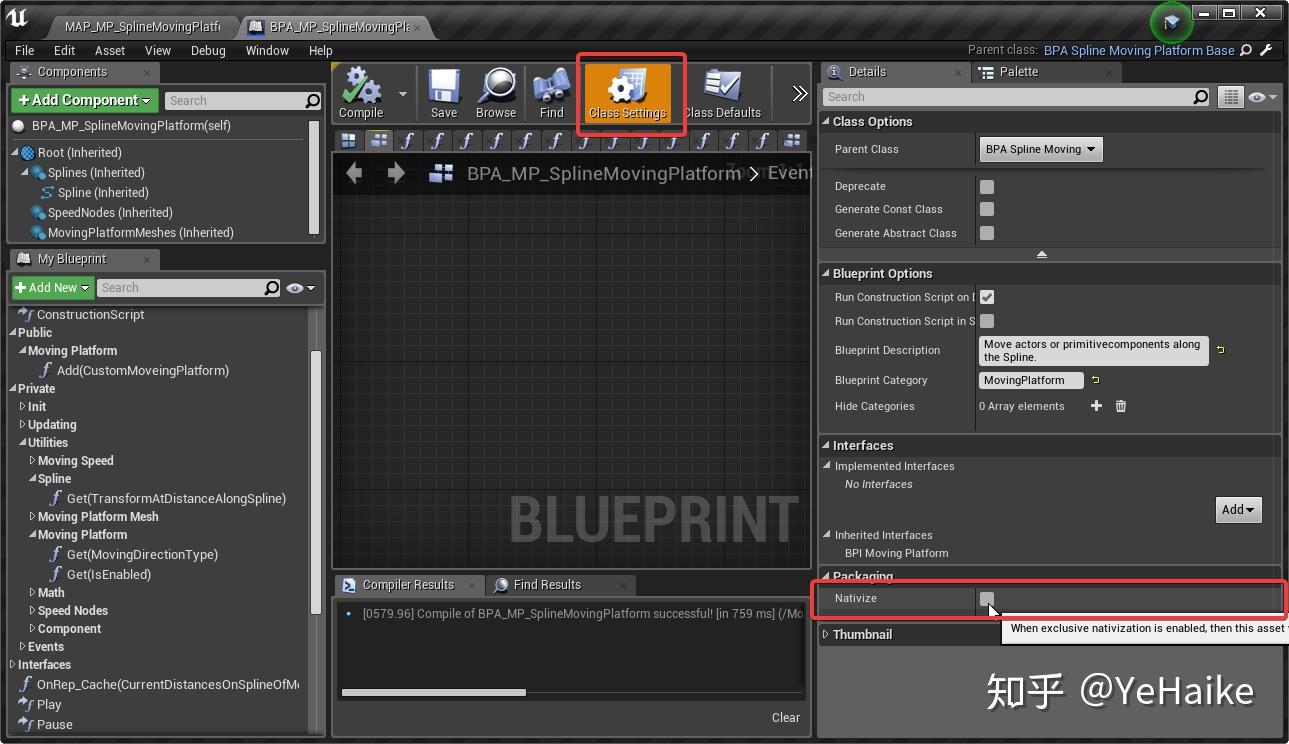Open Find via the magnifying glass toolbar icon
The height and width of the screenshot is (744, 1289).
pyautogui.click(x=549, y=92)
